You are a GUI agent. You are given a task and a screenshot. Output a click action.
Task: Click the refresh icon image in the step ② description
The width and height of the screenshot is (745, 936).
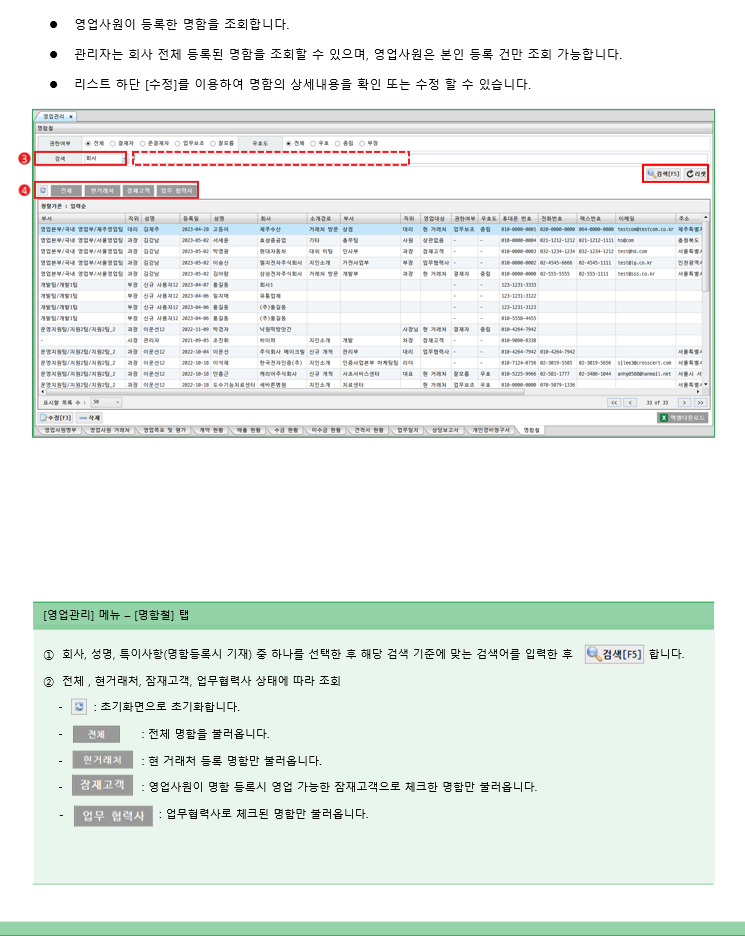click(x=79, y=706)
